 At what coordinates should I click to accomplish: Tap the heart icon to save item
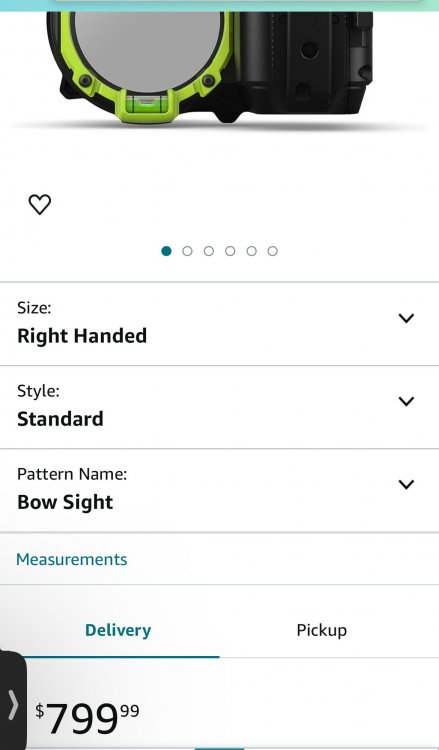pos(40,205)
